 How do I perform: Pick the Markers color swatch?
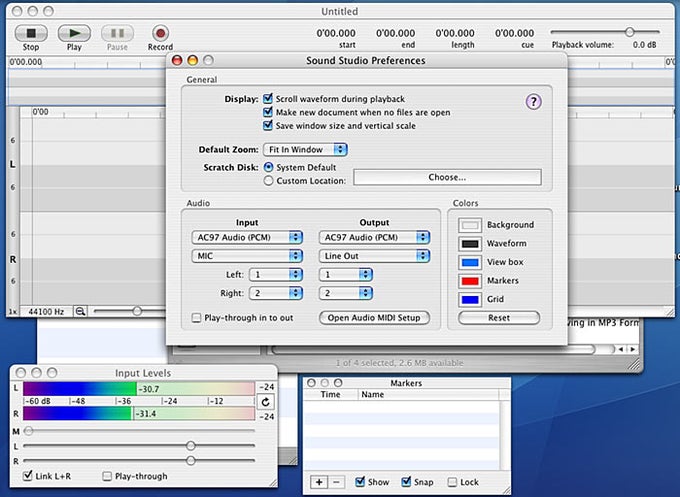coord(470,281)
